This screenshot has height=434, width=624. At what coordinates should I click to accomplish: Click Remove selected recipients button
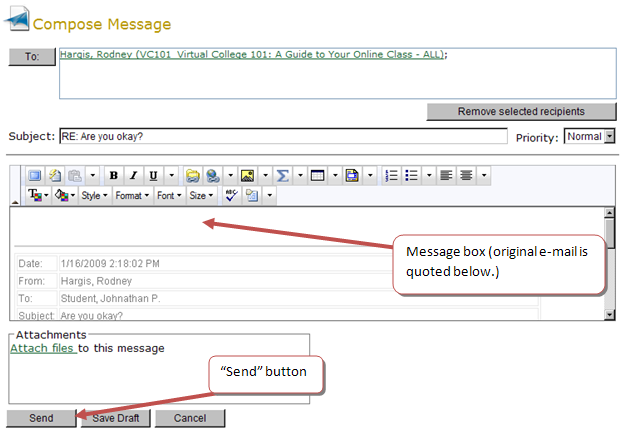click(520, 111)
